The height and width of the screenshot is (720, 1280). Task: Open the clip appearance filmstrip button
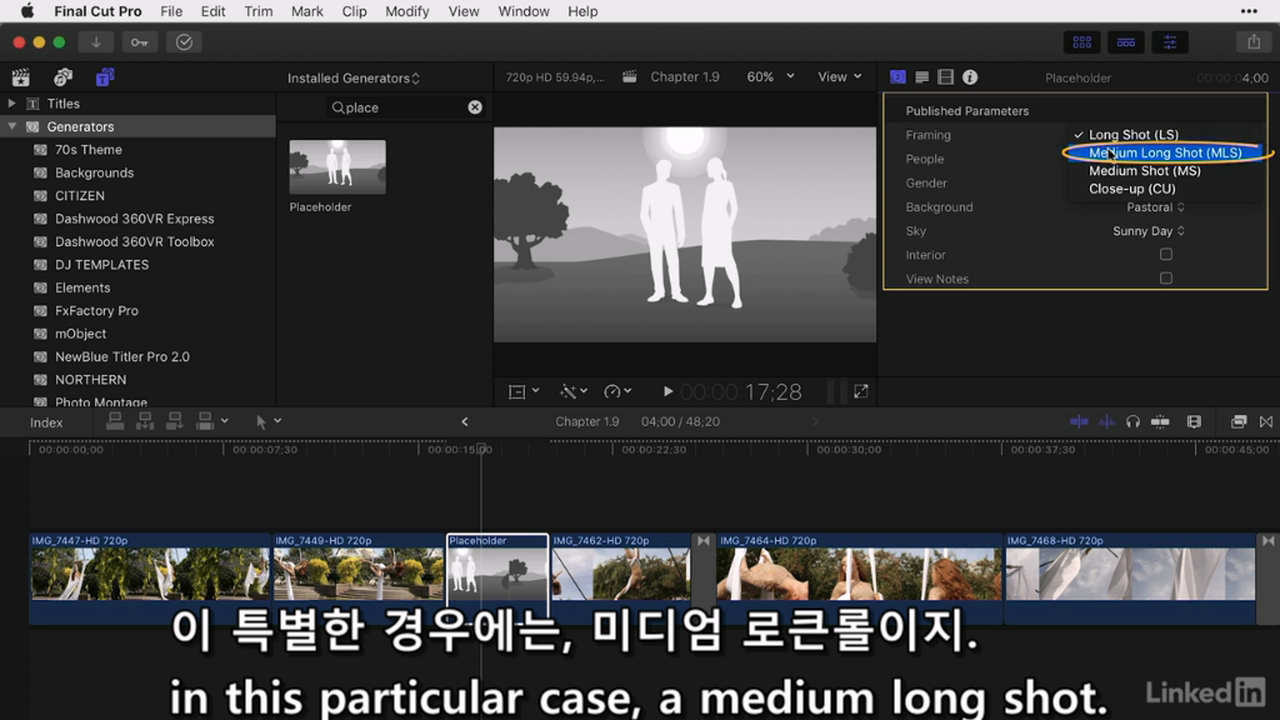tap(1194, 422)
